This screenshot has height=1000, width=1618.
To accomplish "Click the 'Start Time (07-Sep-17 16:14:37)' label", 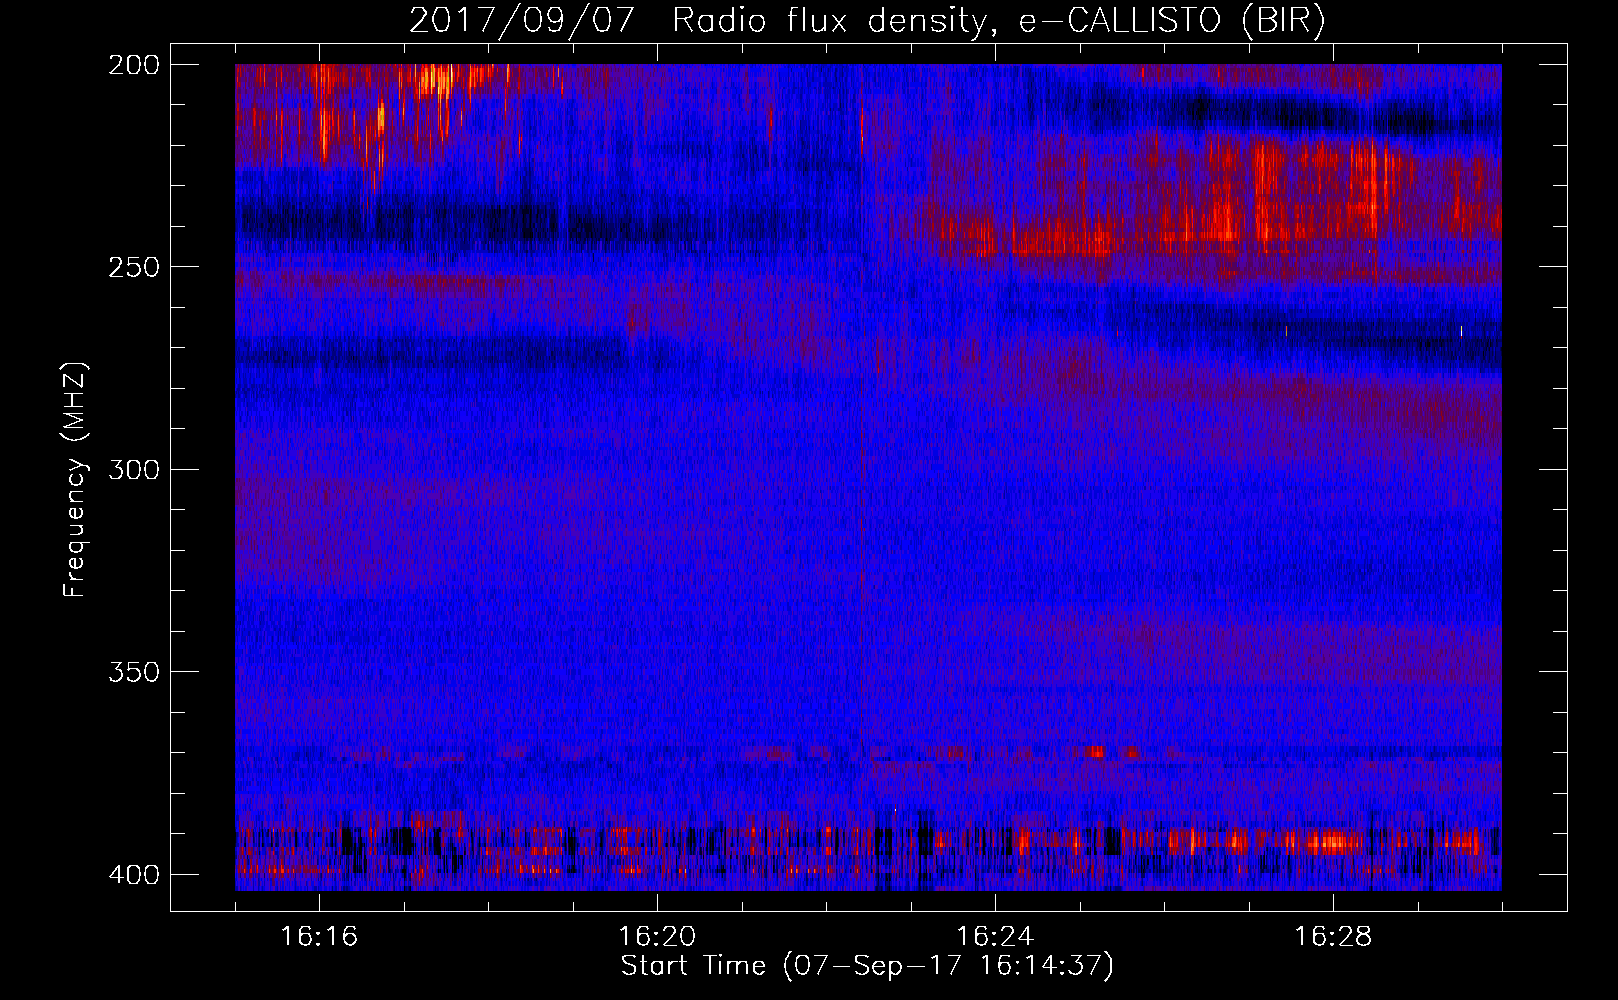I will 867,966.
